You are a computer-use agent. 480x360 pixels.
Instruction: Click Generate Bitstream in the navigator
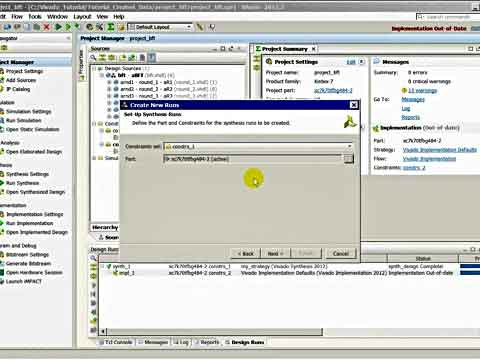click(28, 263)
